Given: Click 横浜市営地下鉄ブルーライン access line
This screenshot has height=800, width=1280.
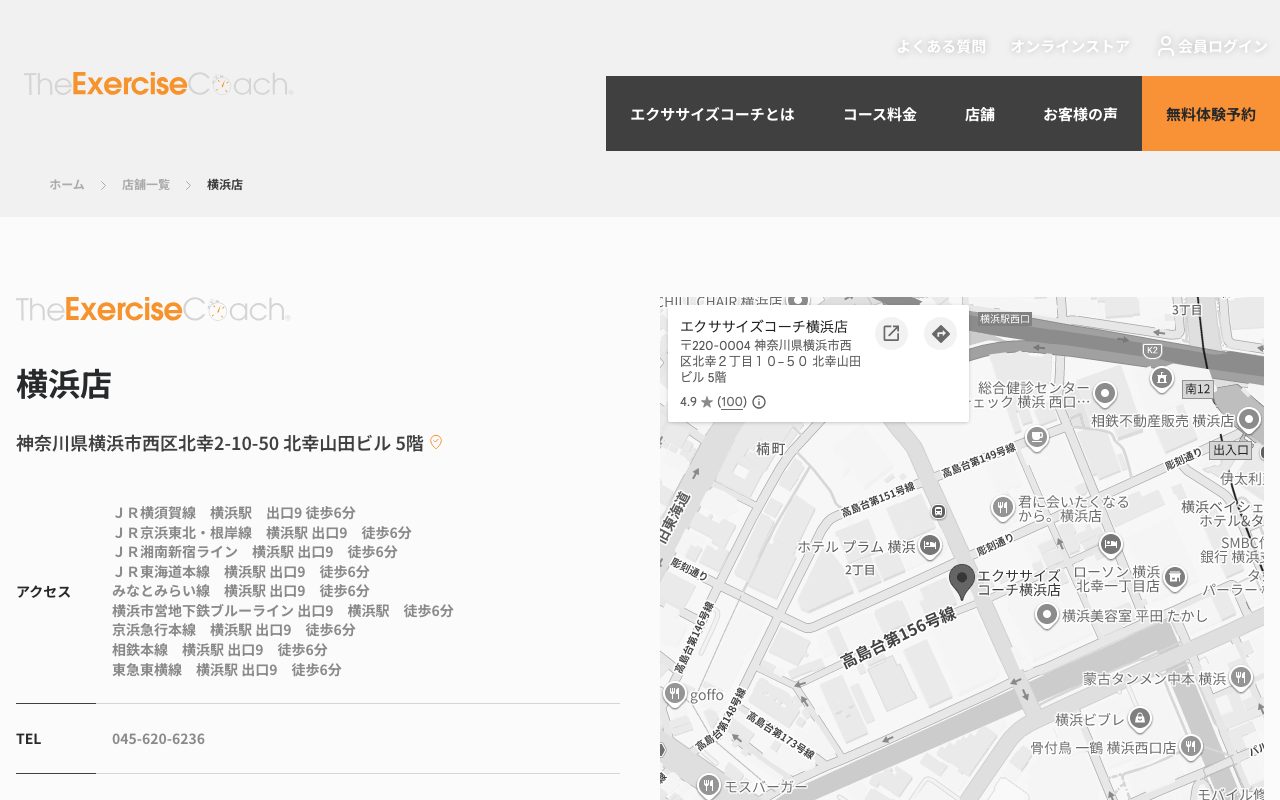Looking at the screenshot, I should [283, 611].
